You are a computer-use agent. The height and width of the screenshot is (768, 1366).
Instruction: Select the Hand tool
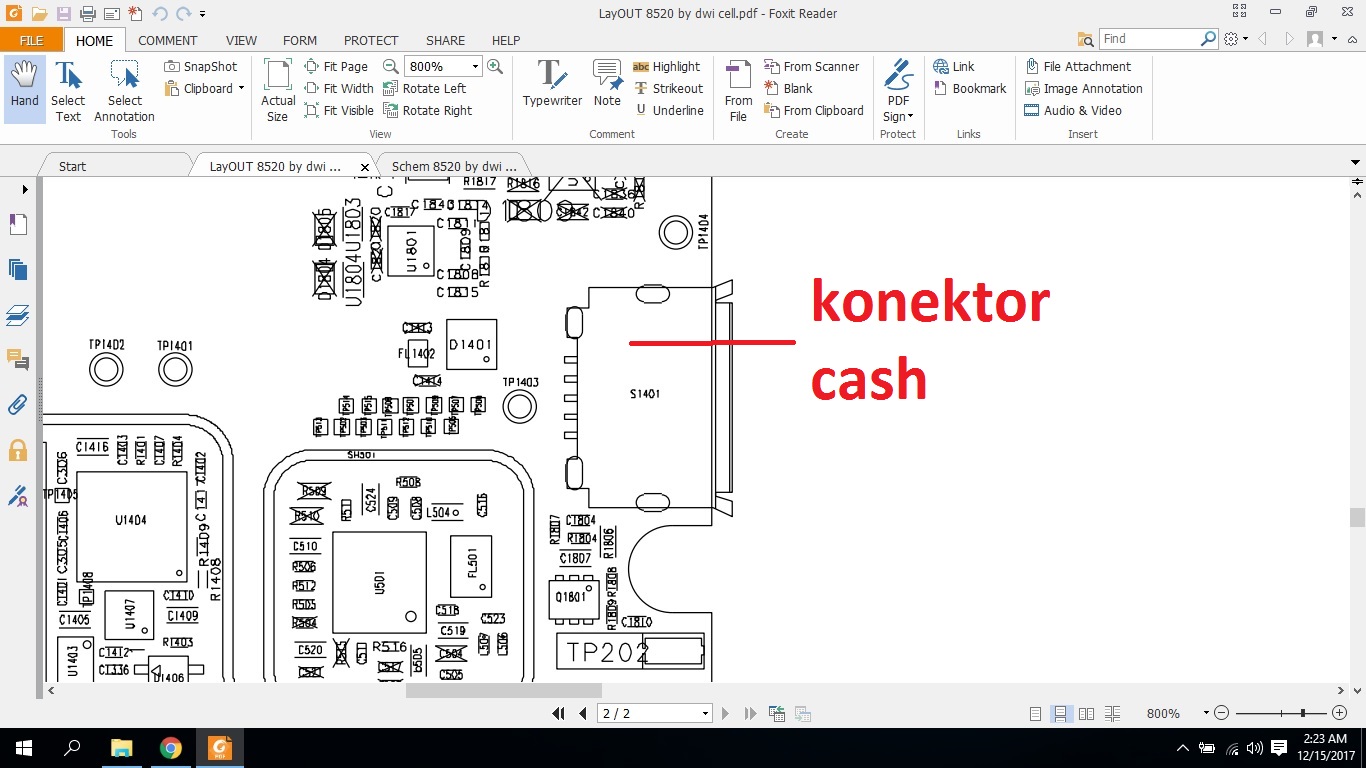point(23,85)
